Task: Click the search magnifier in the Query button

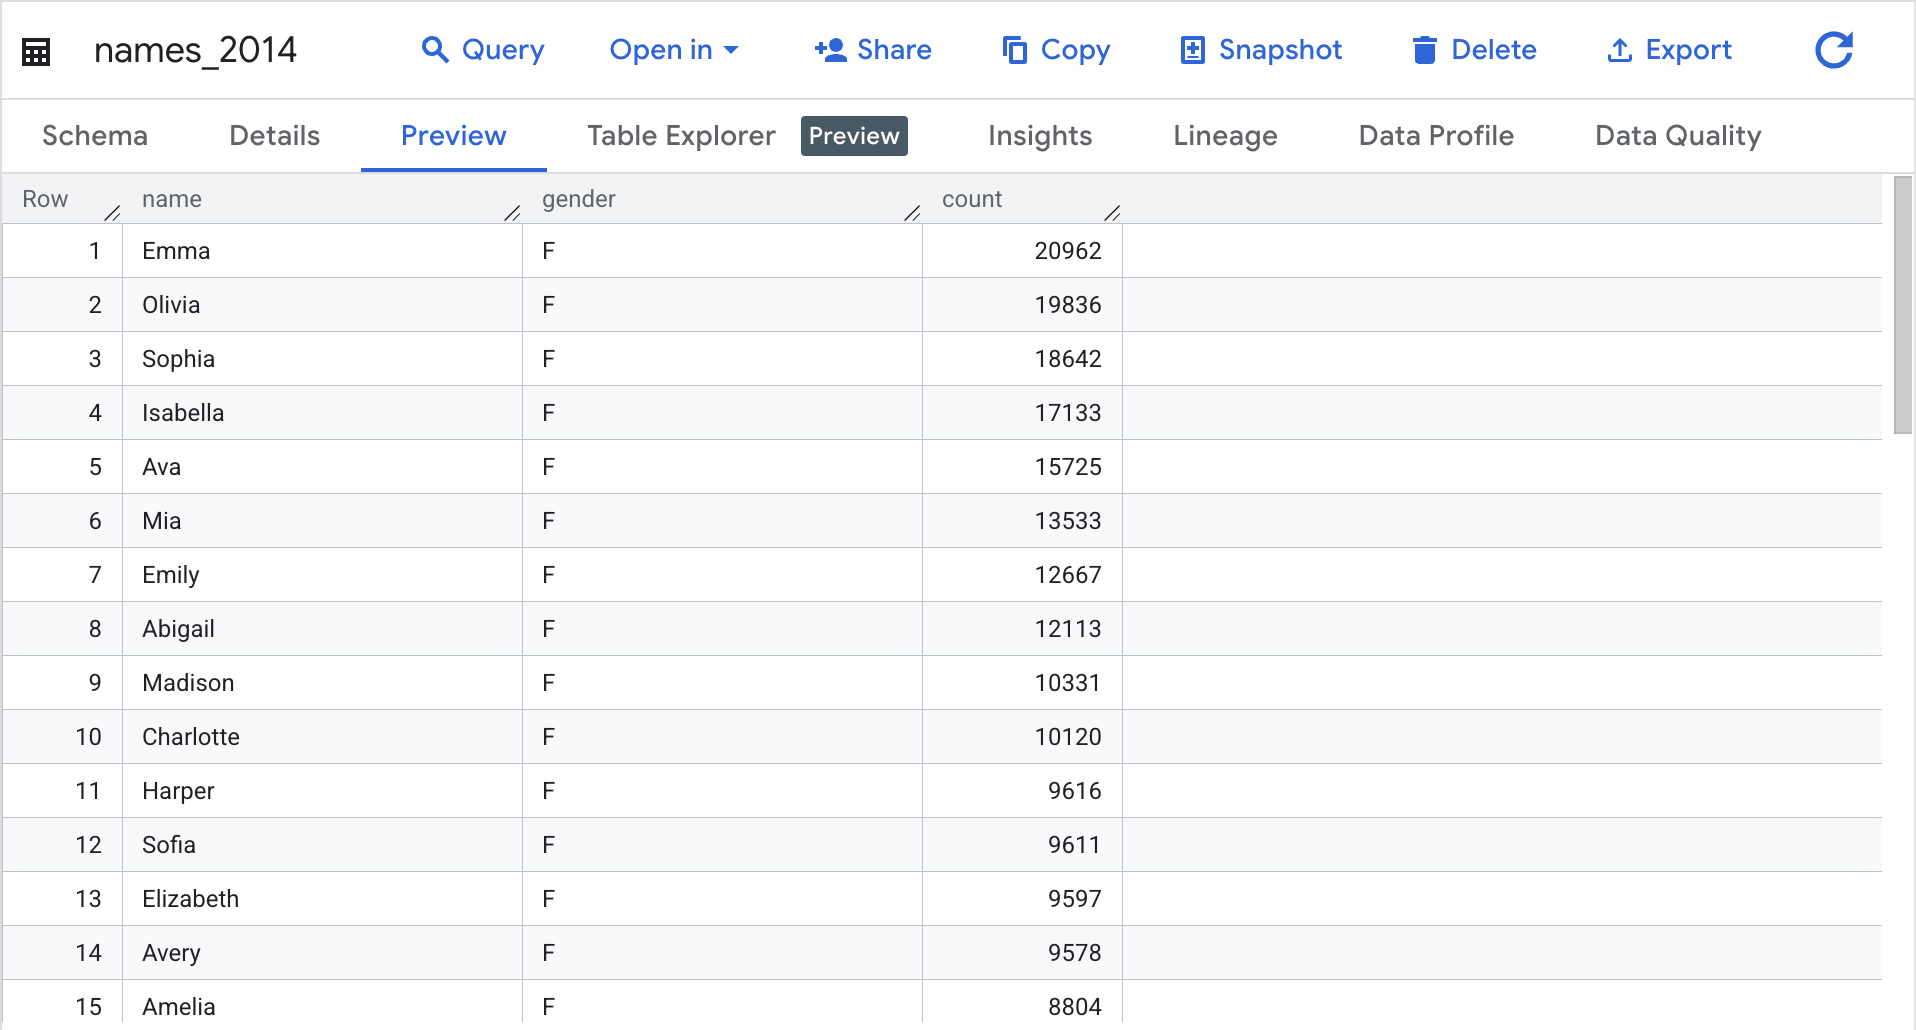Action: coord(435,50)
